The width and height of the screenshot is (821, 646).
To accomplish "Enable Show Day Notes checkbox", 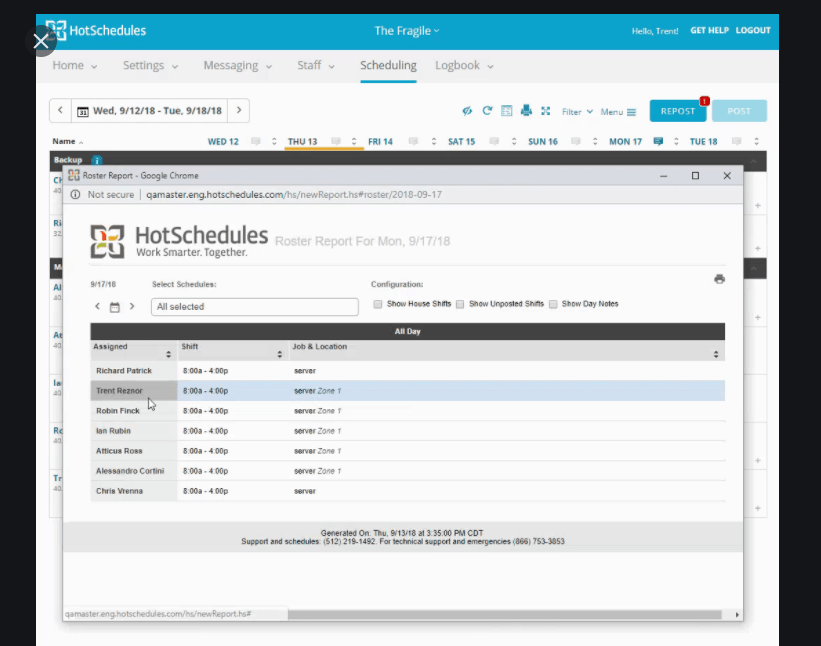I will 553,304.
